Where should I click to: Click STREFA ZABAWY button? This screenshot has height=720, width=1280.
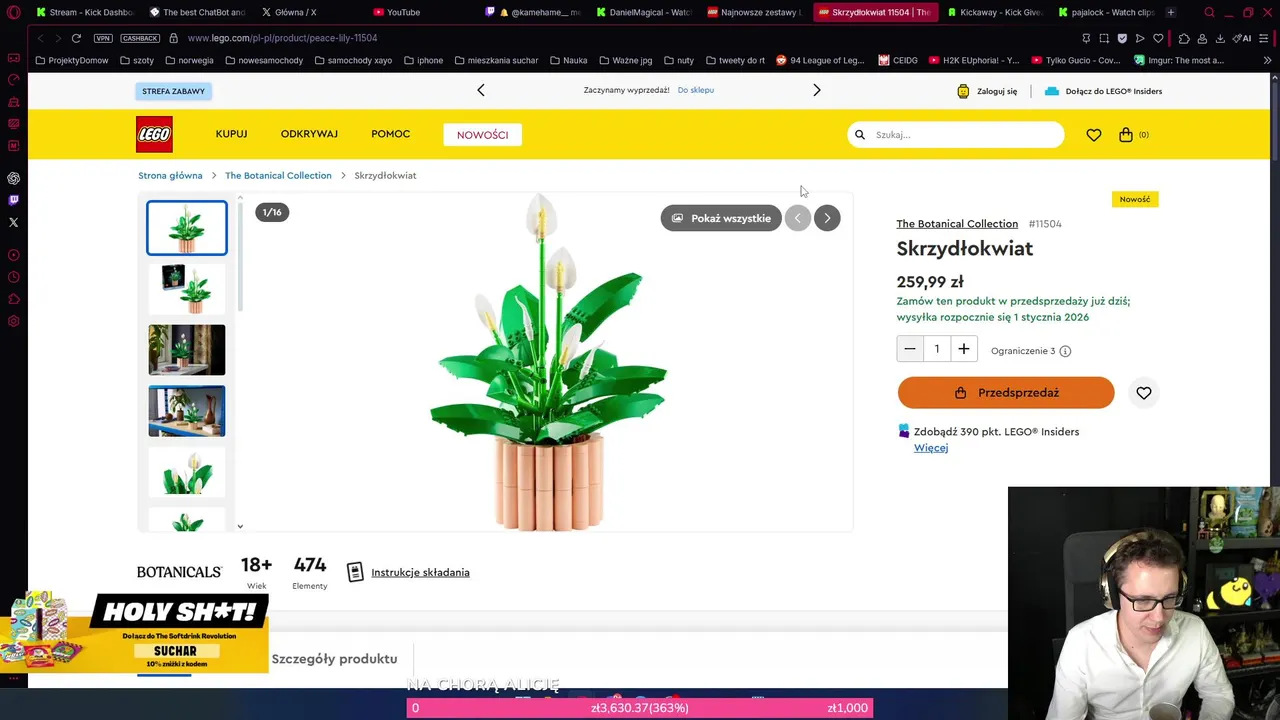[x=173, y=91]
